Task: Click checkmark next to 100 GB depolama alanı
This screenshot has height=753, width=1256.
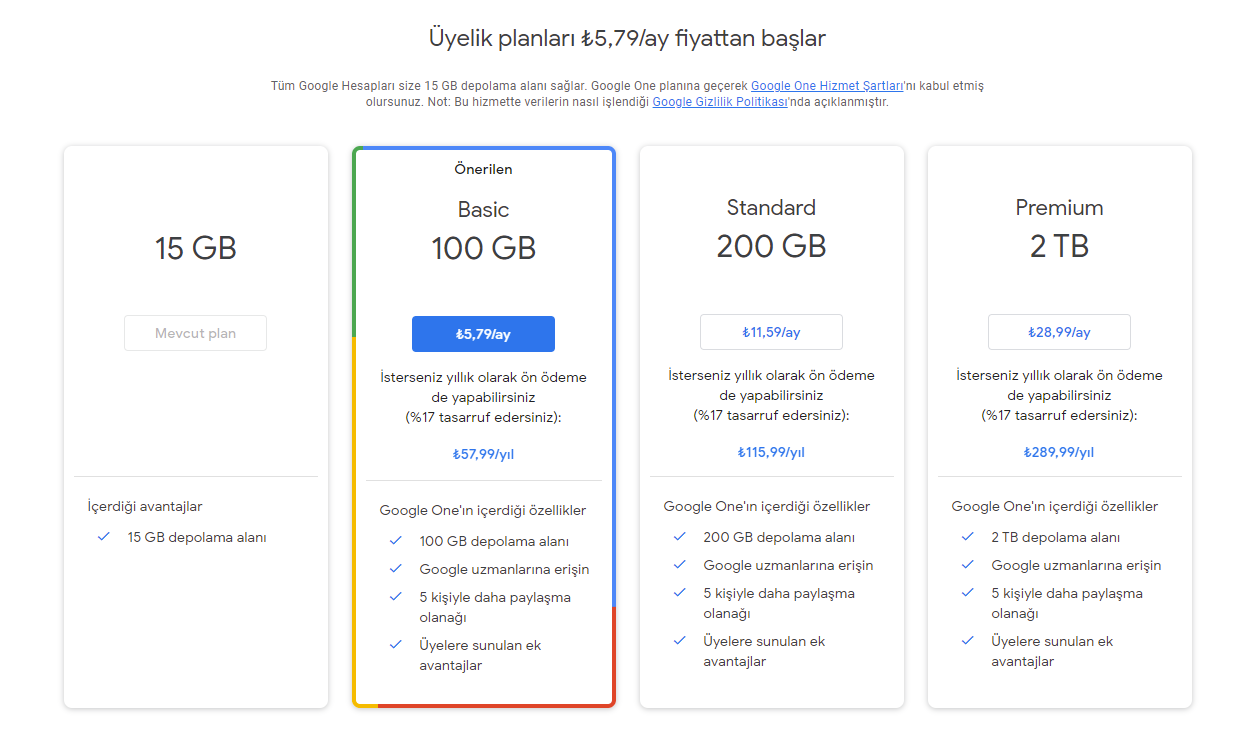Action: pos(395,541)
